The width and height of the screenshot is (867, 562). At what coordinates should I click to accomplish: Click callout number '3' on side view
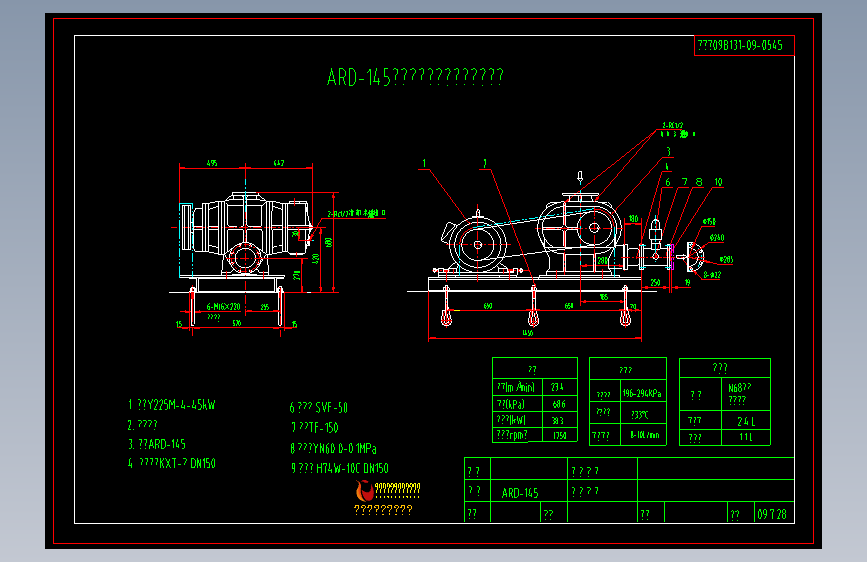click(x=668, y=152)
